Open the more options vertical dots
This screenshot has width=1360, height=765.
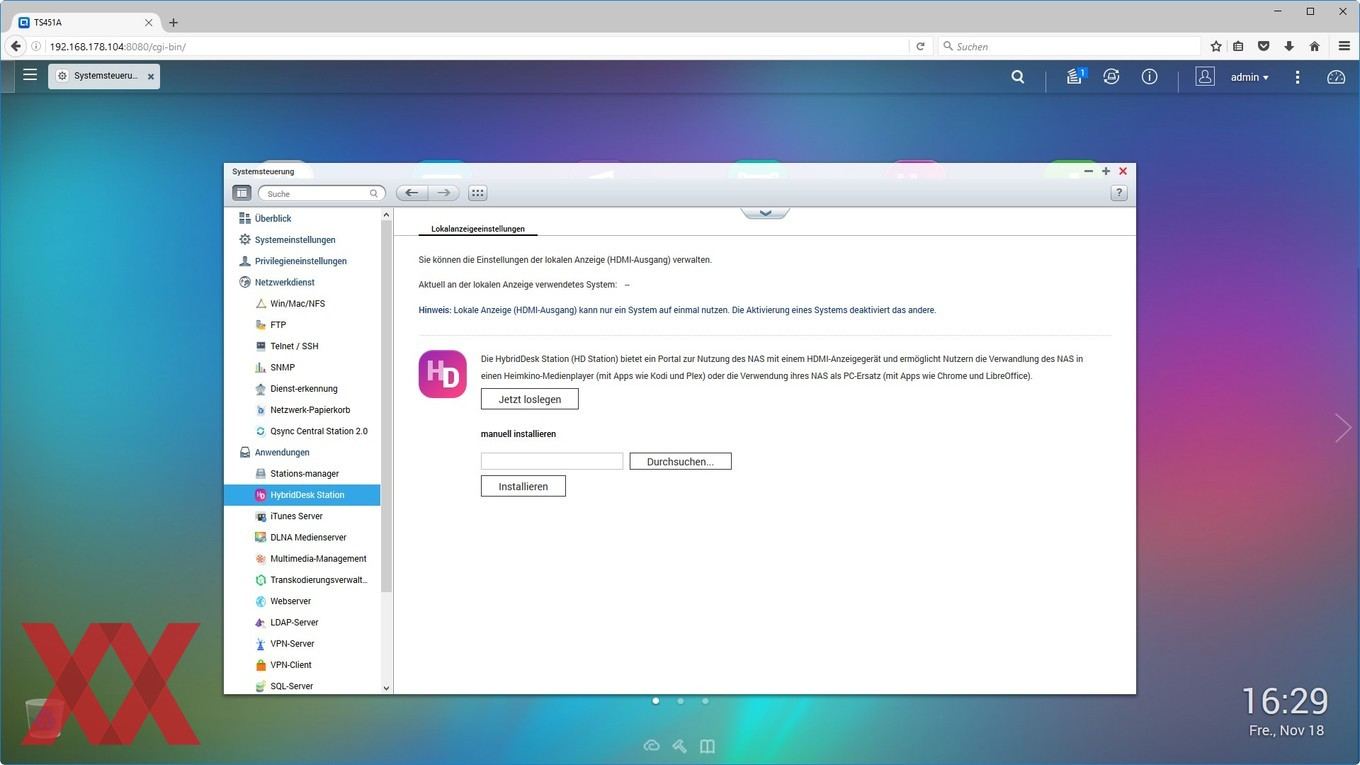pyautogui.click(x=1298, y=77)
